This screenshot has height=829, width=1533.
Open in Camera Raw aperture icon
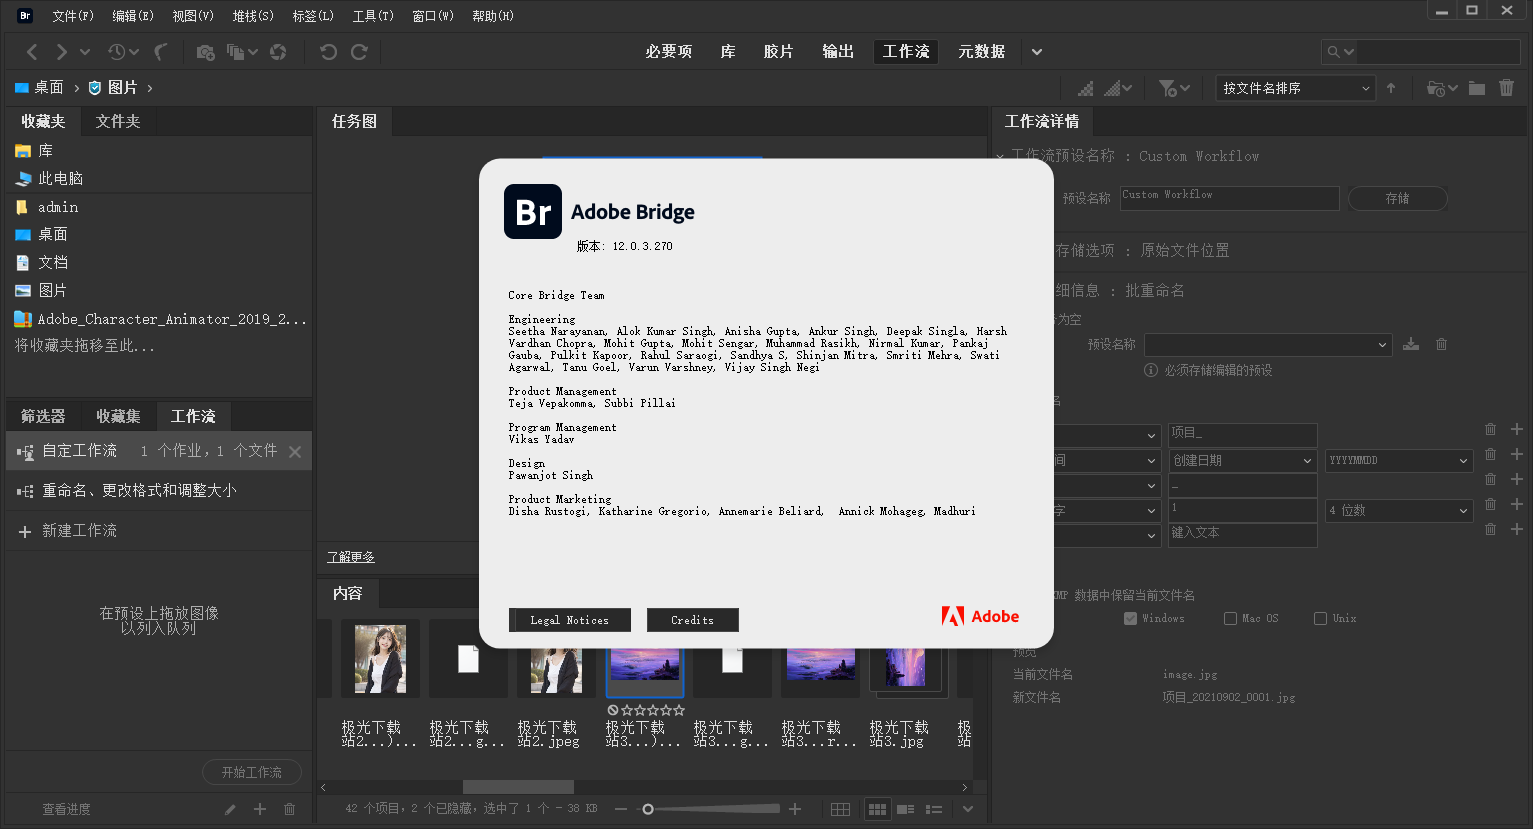tap(278, 52)
